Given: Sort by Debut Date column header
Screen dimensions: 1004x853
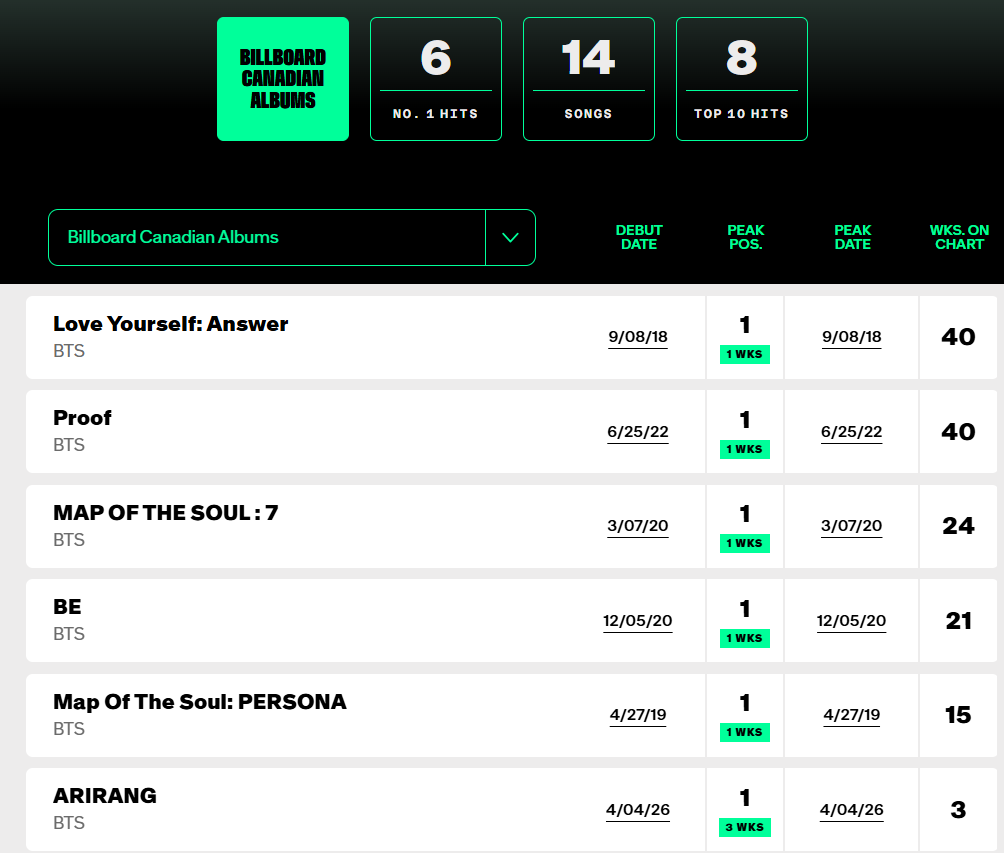Looking at the screenshot, I should pos(639,237).
